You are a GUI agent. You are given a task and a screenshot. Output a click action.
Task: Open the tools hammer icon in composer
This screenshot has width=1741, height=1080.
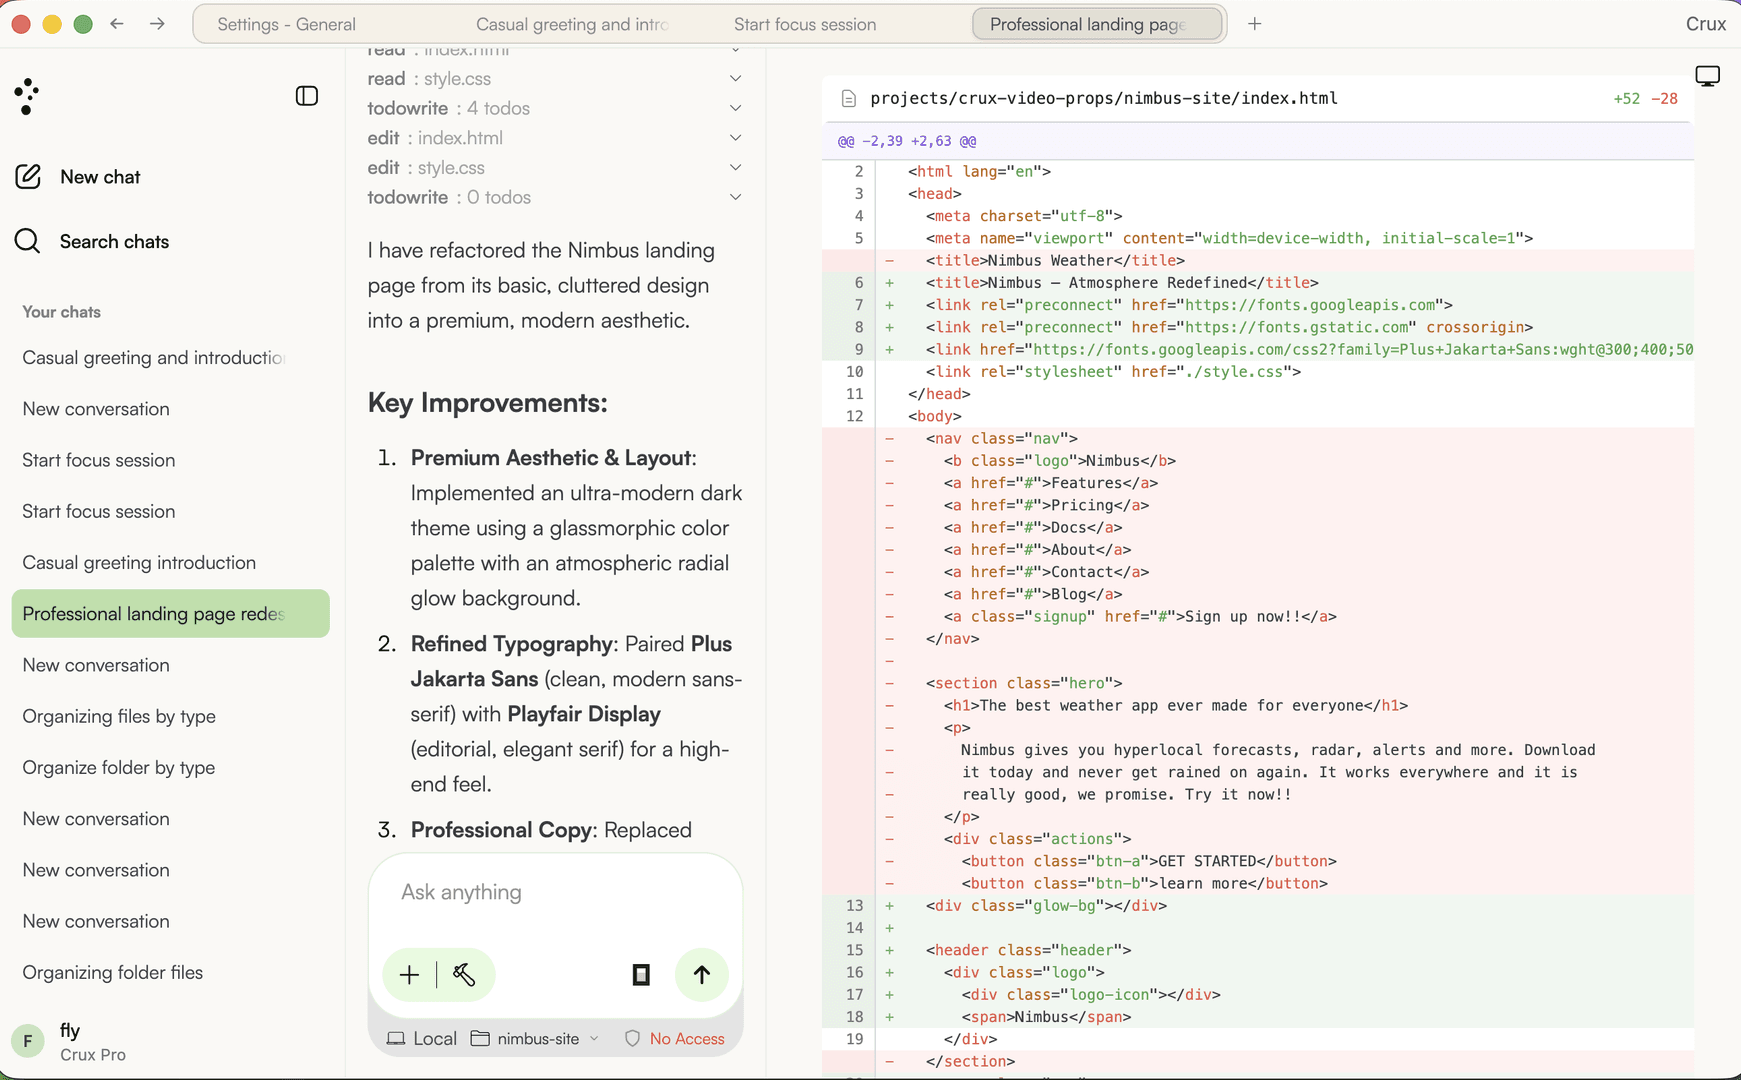[x=464, y=975]
